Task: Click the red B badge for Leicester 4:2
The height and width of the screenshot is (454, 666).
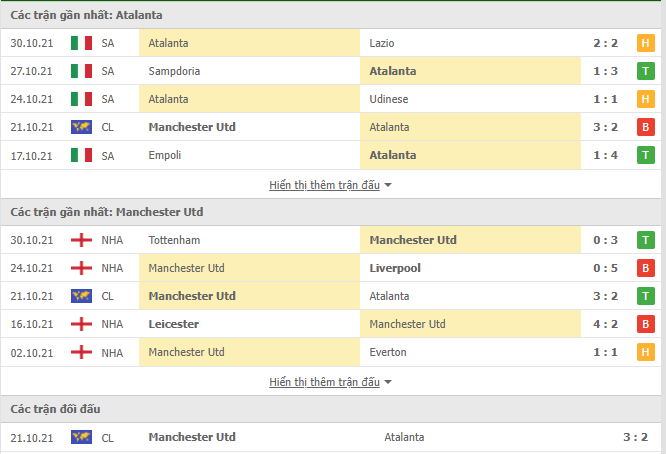Action: point(646,324)
